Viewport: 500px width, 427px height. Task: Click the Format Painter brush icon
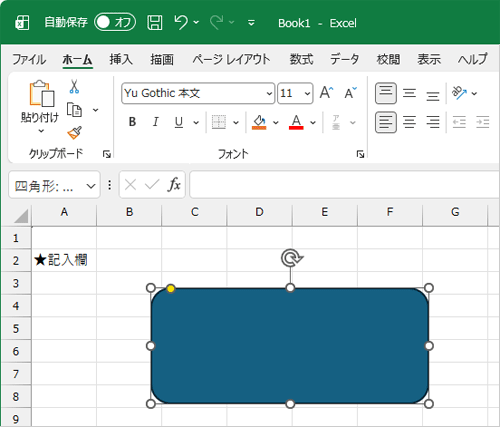(x=75, y=133)
